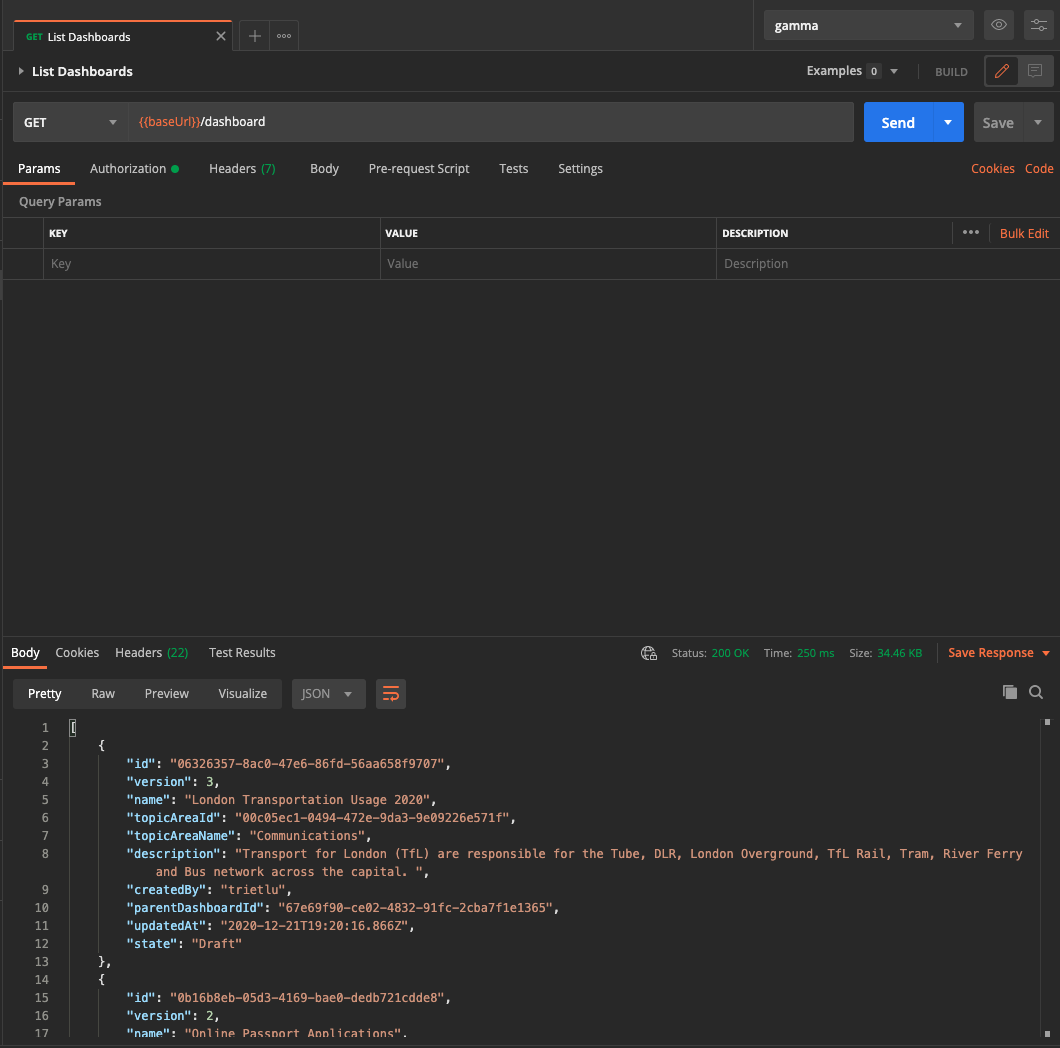Viewport: 1060px width, 1048px height.
Task: Open the JSON format dropdown
Action: click(329, 694)
